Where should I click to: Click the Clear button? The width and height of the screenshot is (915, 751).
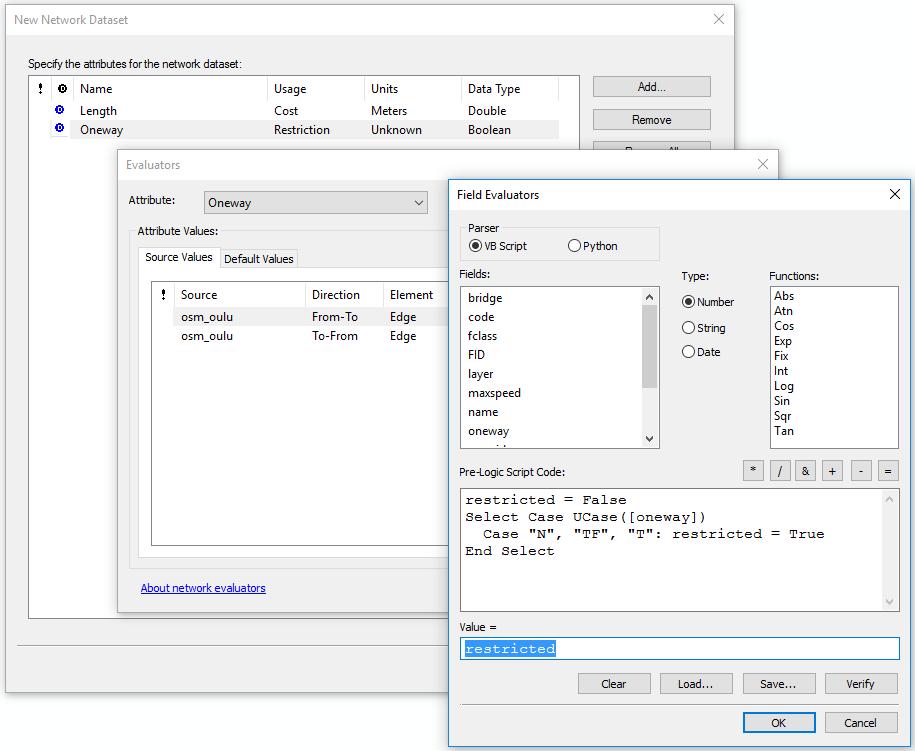[614, 684]
